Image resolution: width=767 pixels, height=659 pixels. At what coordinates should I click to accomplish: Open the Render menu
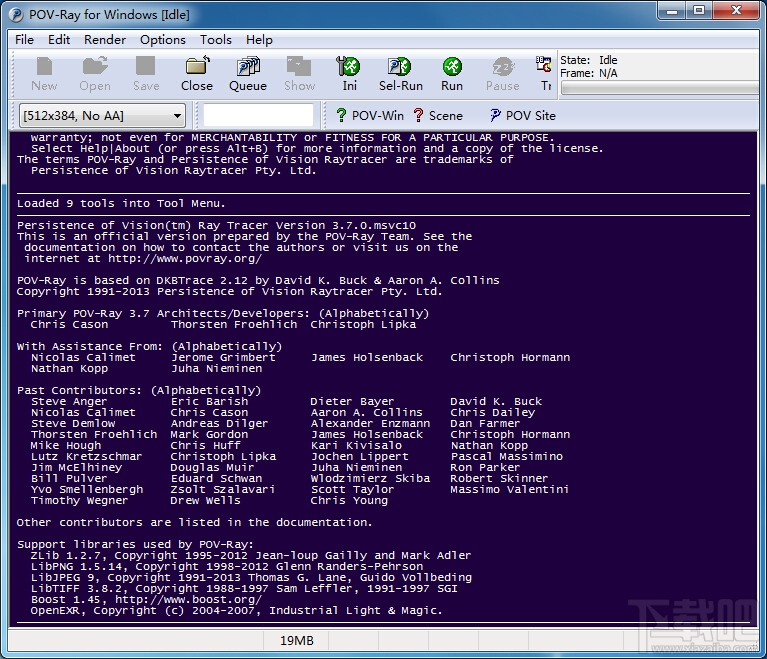pos(105,40)
